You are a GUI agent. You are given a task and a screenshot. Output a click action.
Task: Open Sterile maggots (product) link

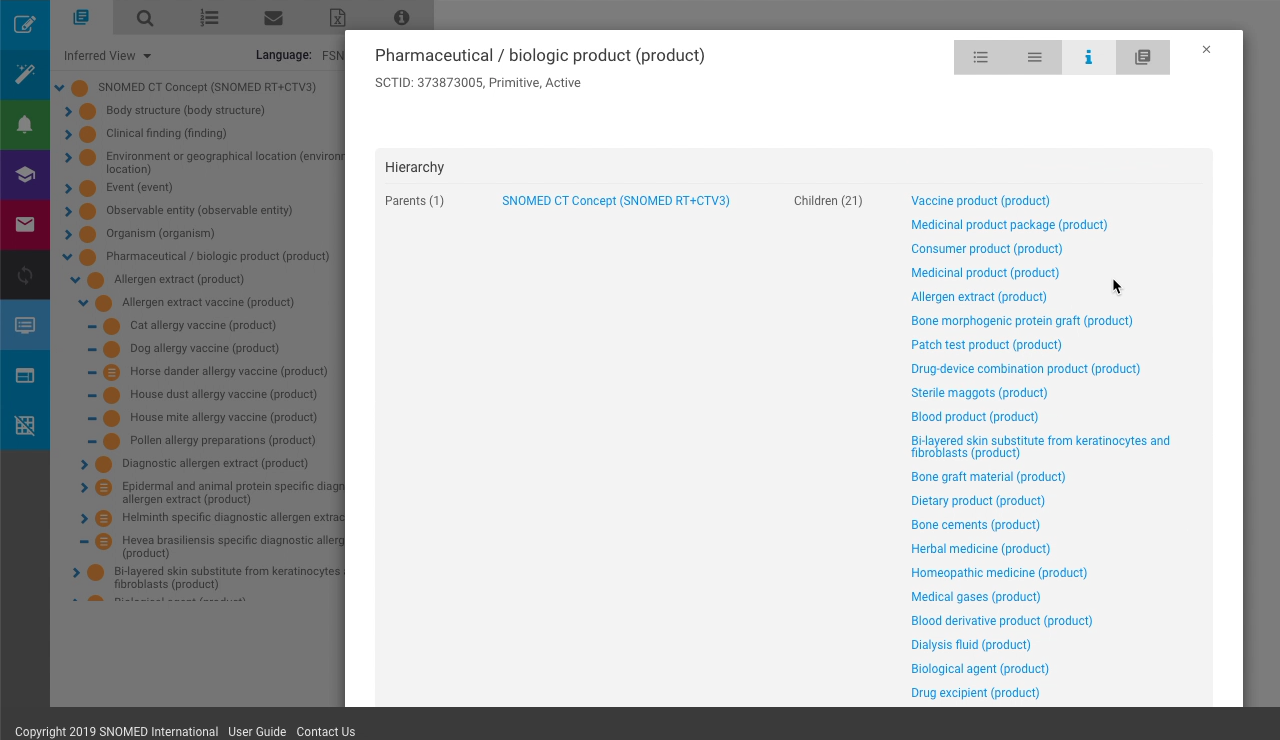coord(979,393)
